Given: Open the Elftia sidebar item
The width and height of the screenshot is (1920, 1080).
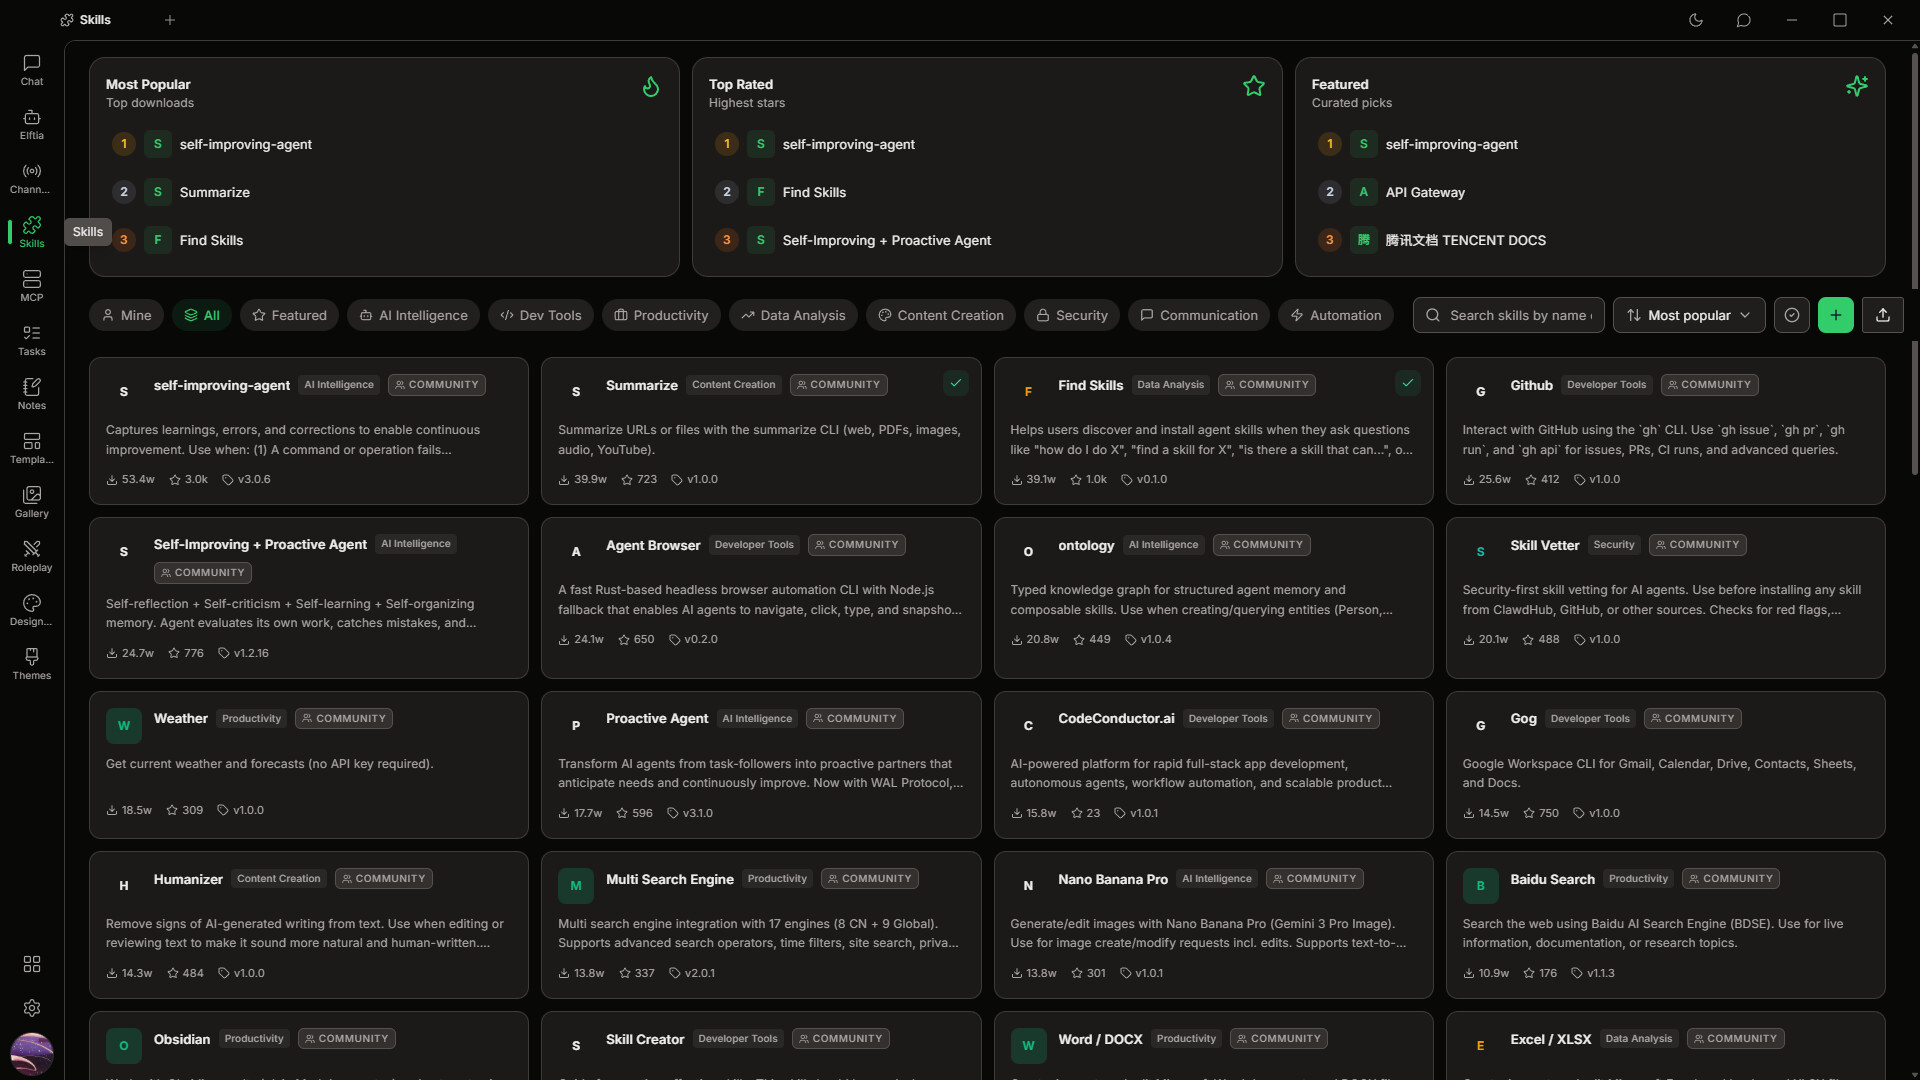Looking at the screenshot, I should coord(32,124).
